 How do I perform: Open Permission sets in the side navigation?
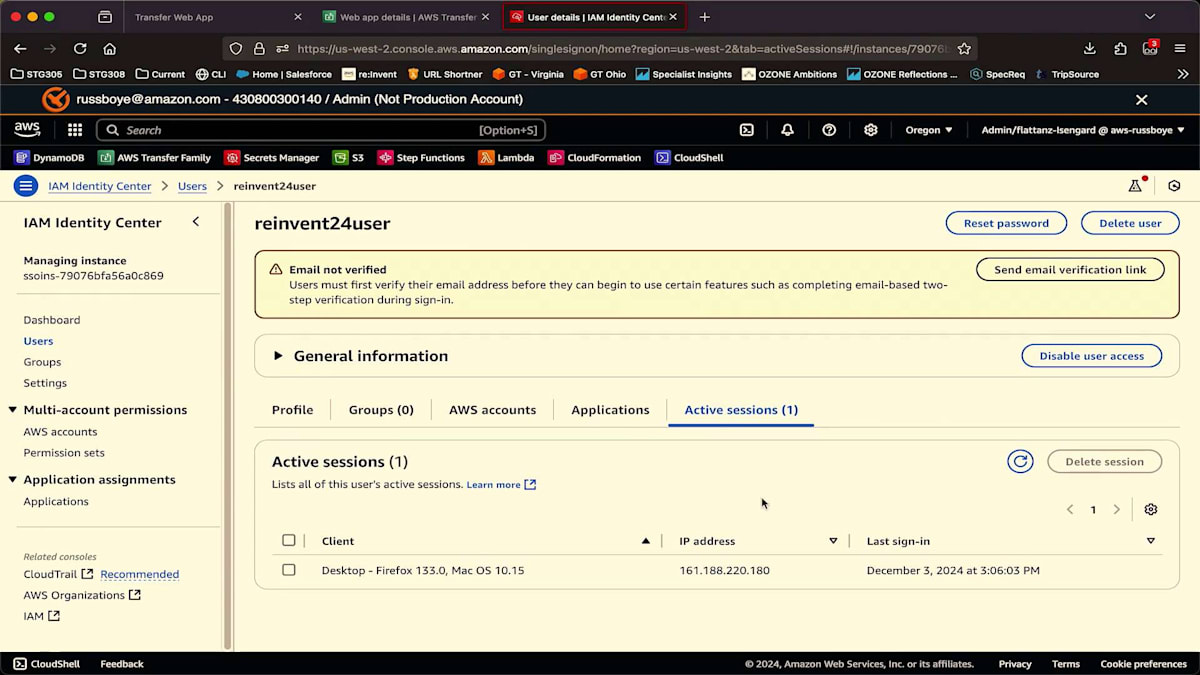point(64,453)
